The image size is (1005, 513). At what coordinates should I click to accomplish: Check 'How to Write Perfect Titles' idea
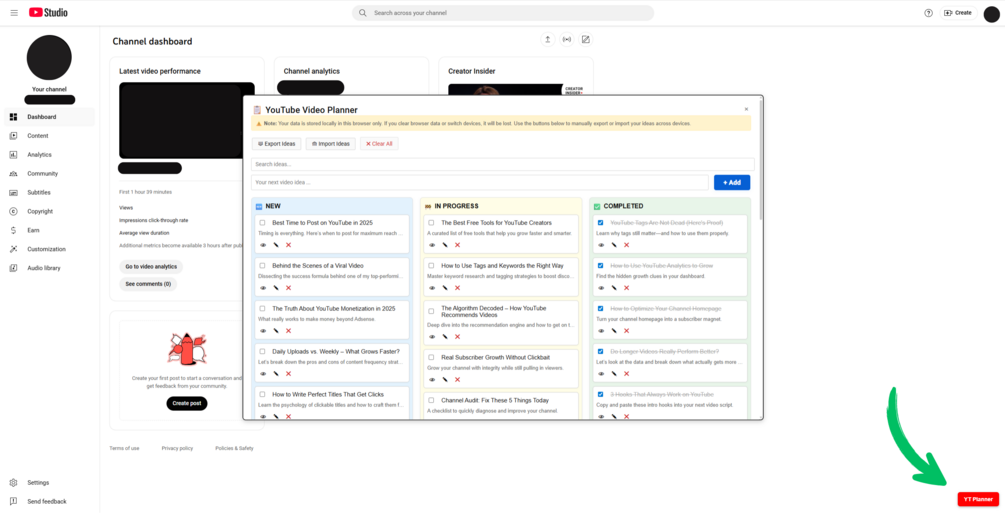tap(262, 394)
